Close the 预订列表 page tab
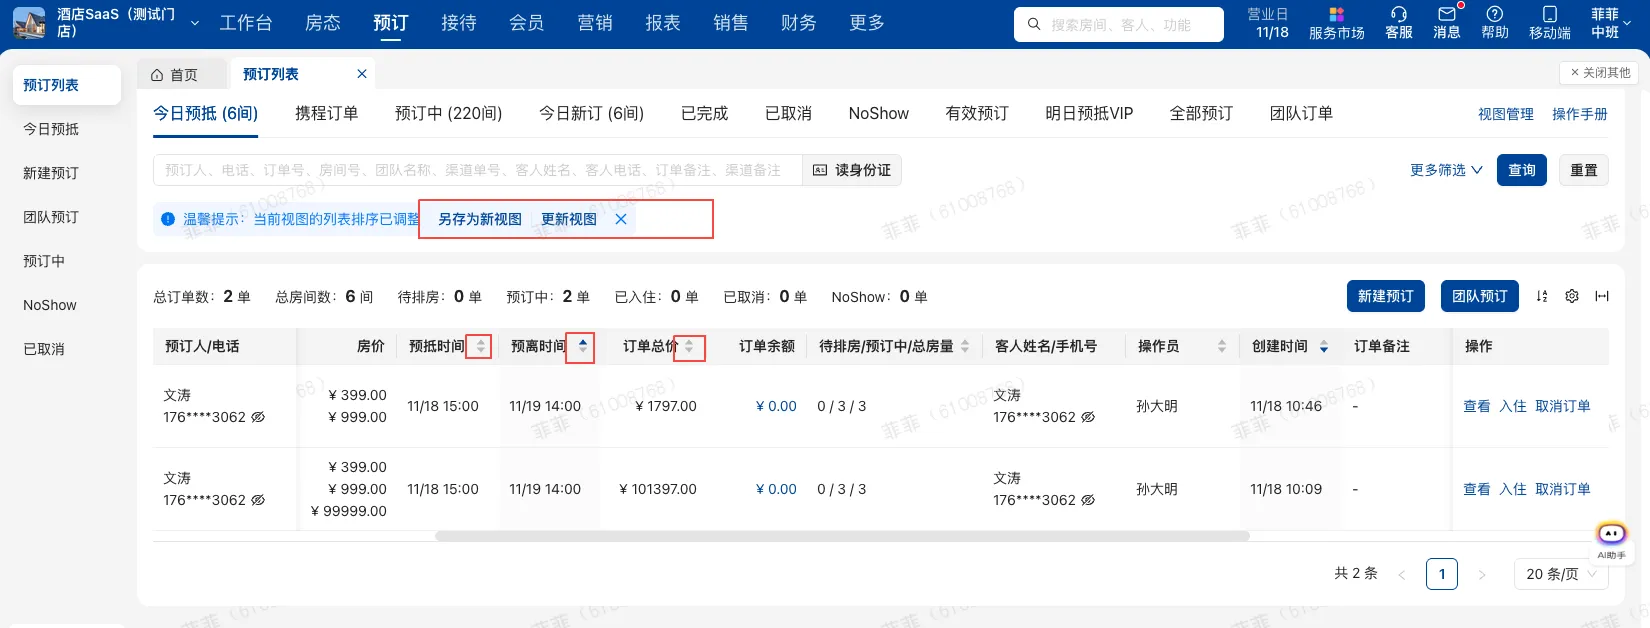Viewport: 1650px width, 628px height. 362,74
